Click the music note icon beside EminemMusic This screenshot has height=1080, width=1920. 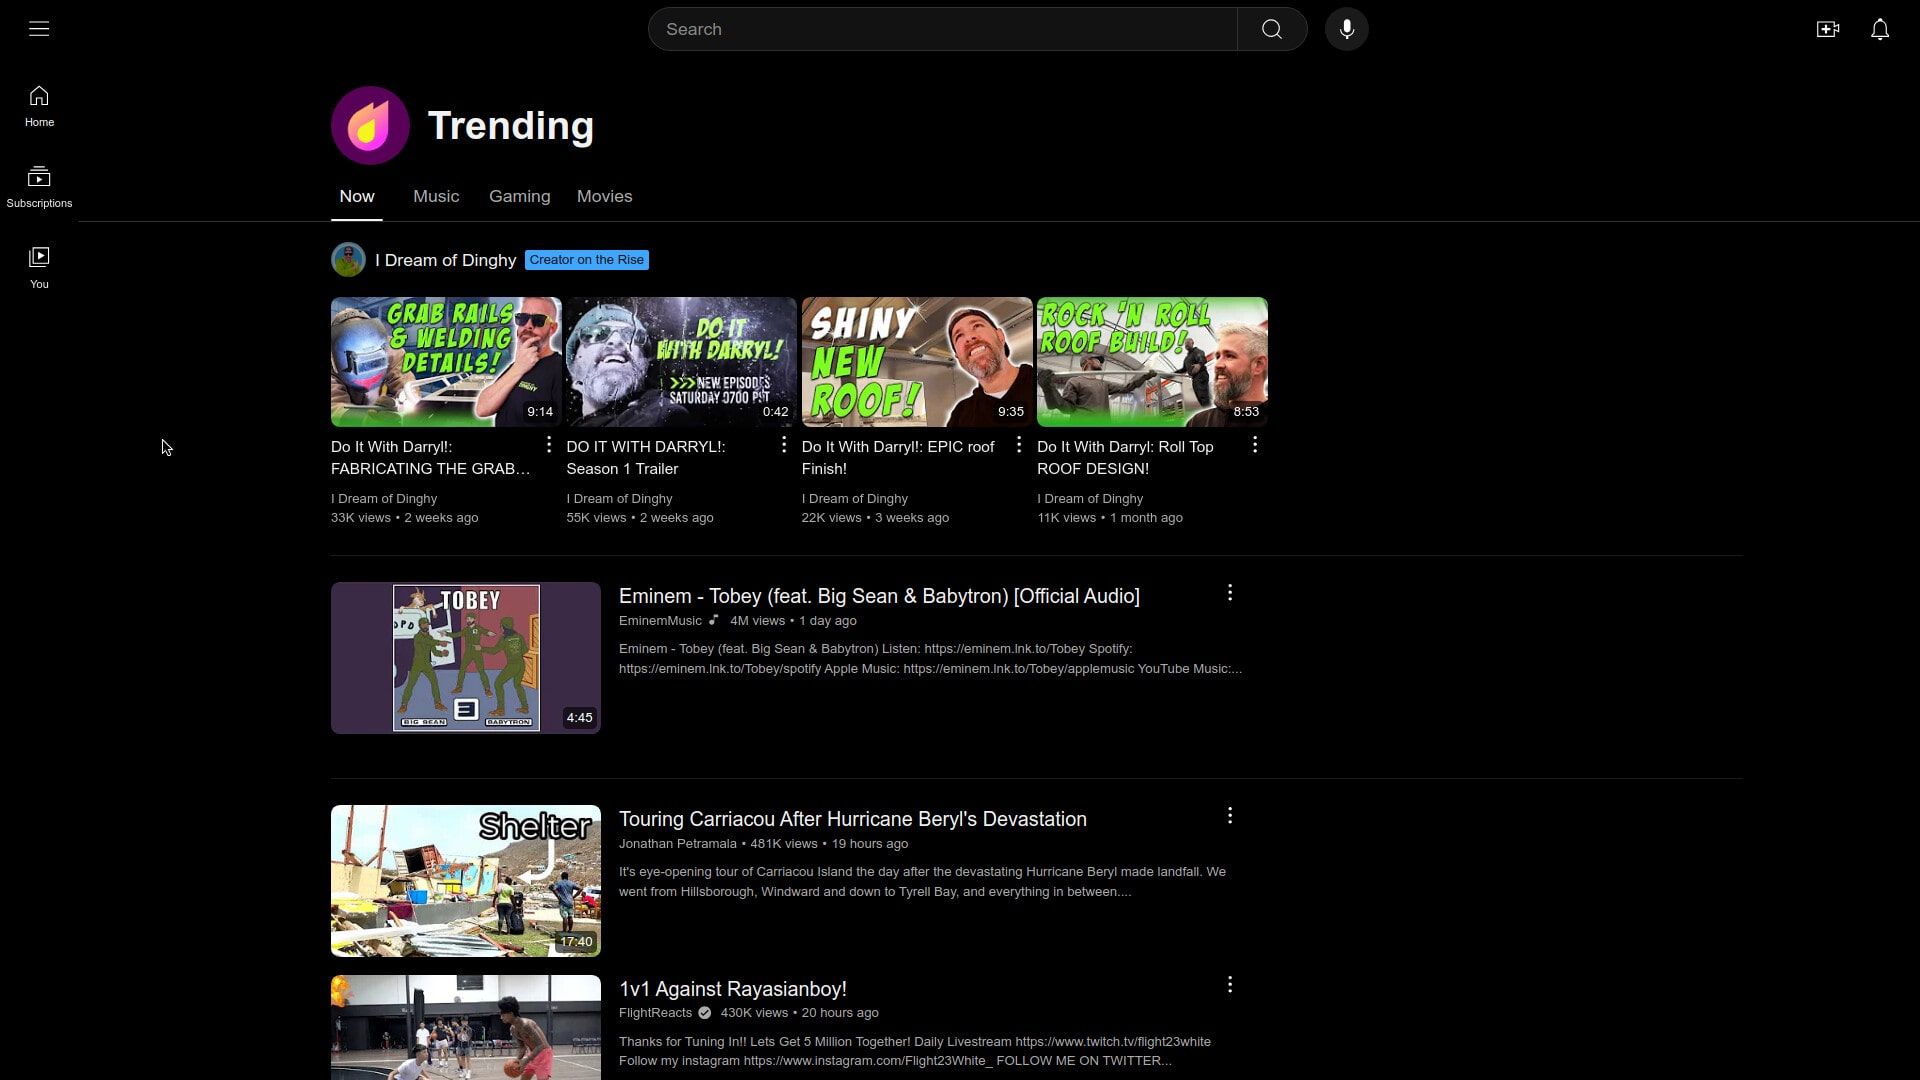point(714,620)
